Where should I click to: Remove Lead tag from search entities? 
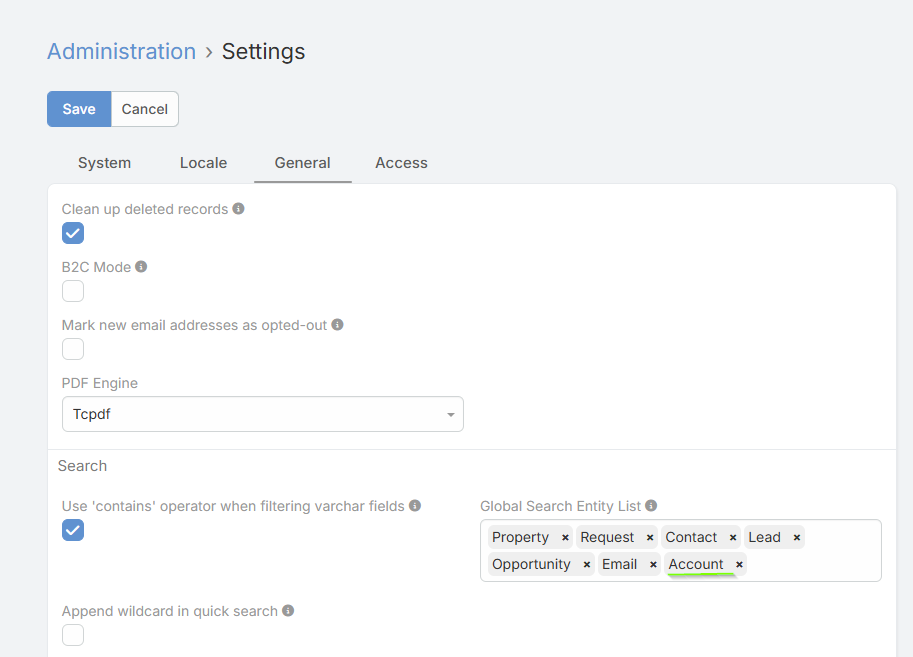coord(797,538)
